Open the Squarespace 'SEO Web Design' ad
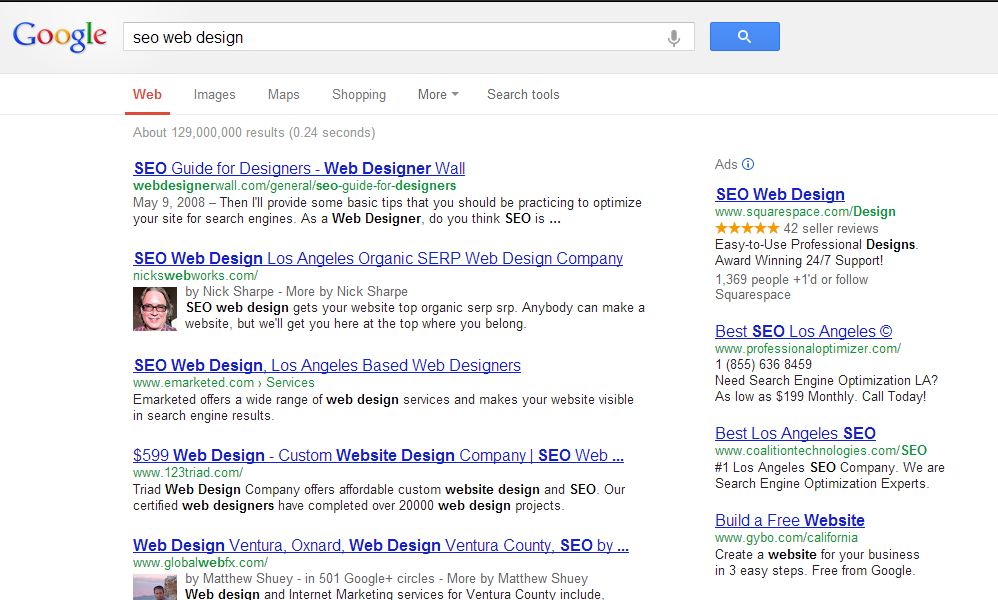 (780, 195)
